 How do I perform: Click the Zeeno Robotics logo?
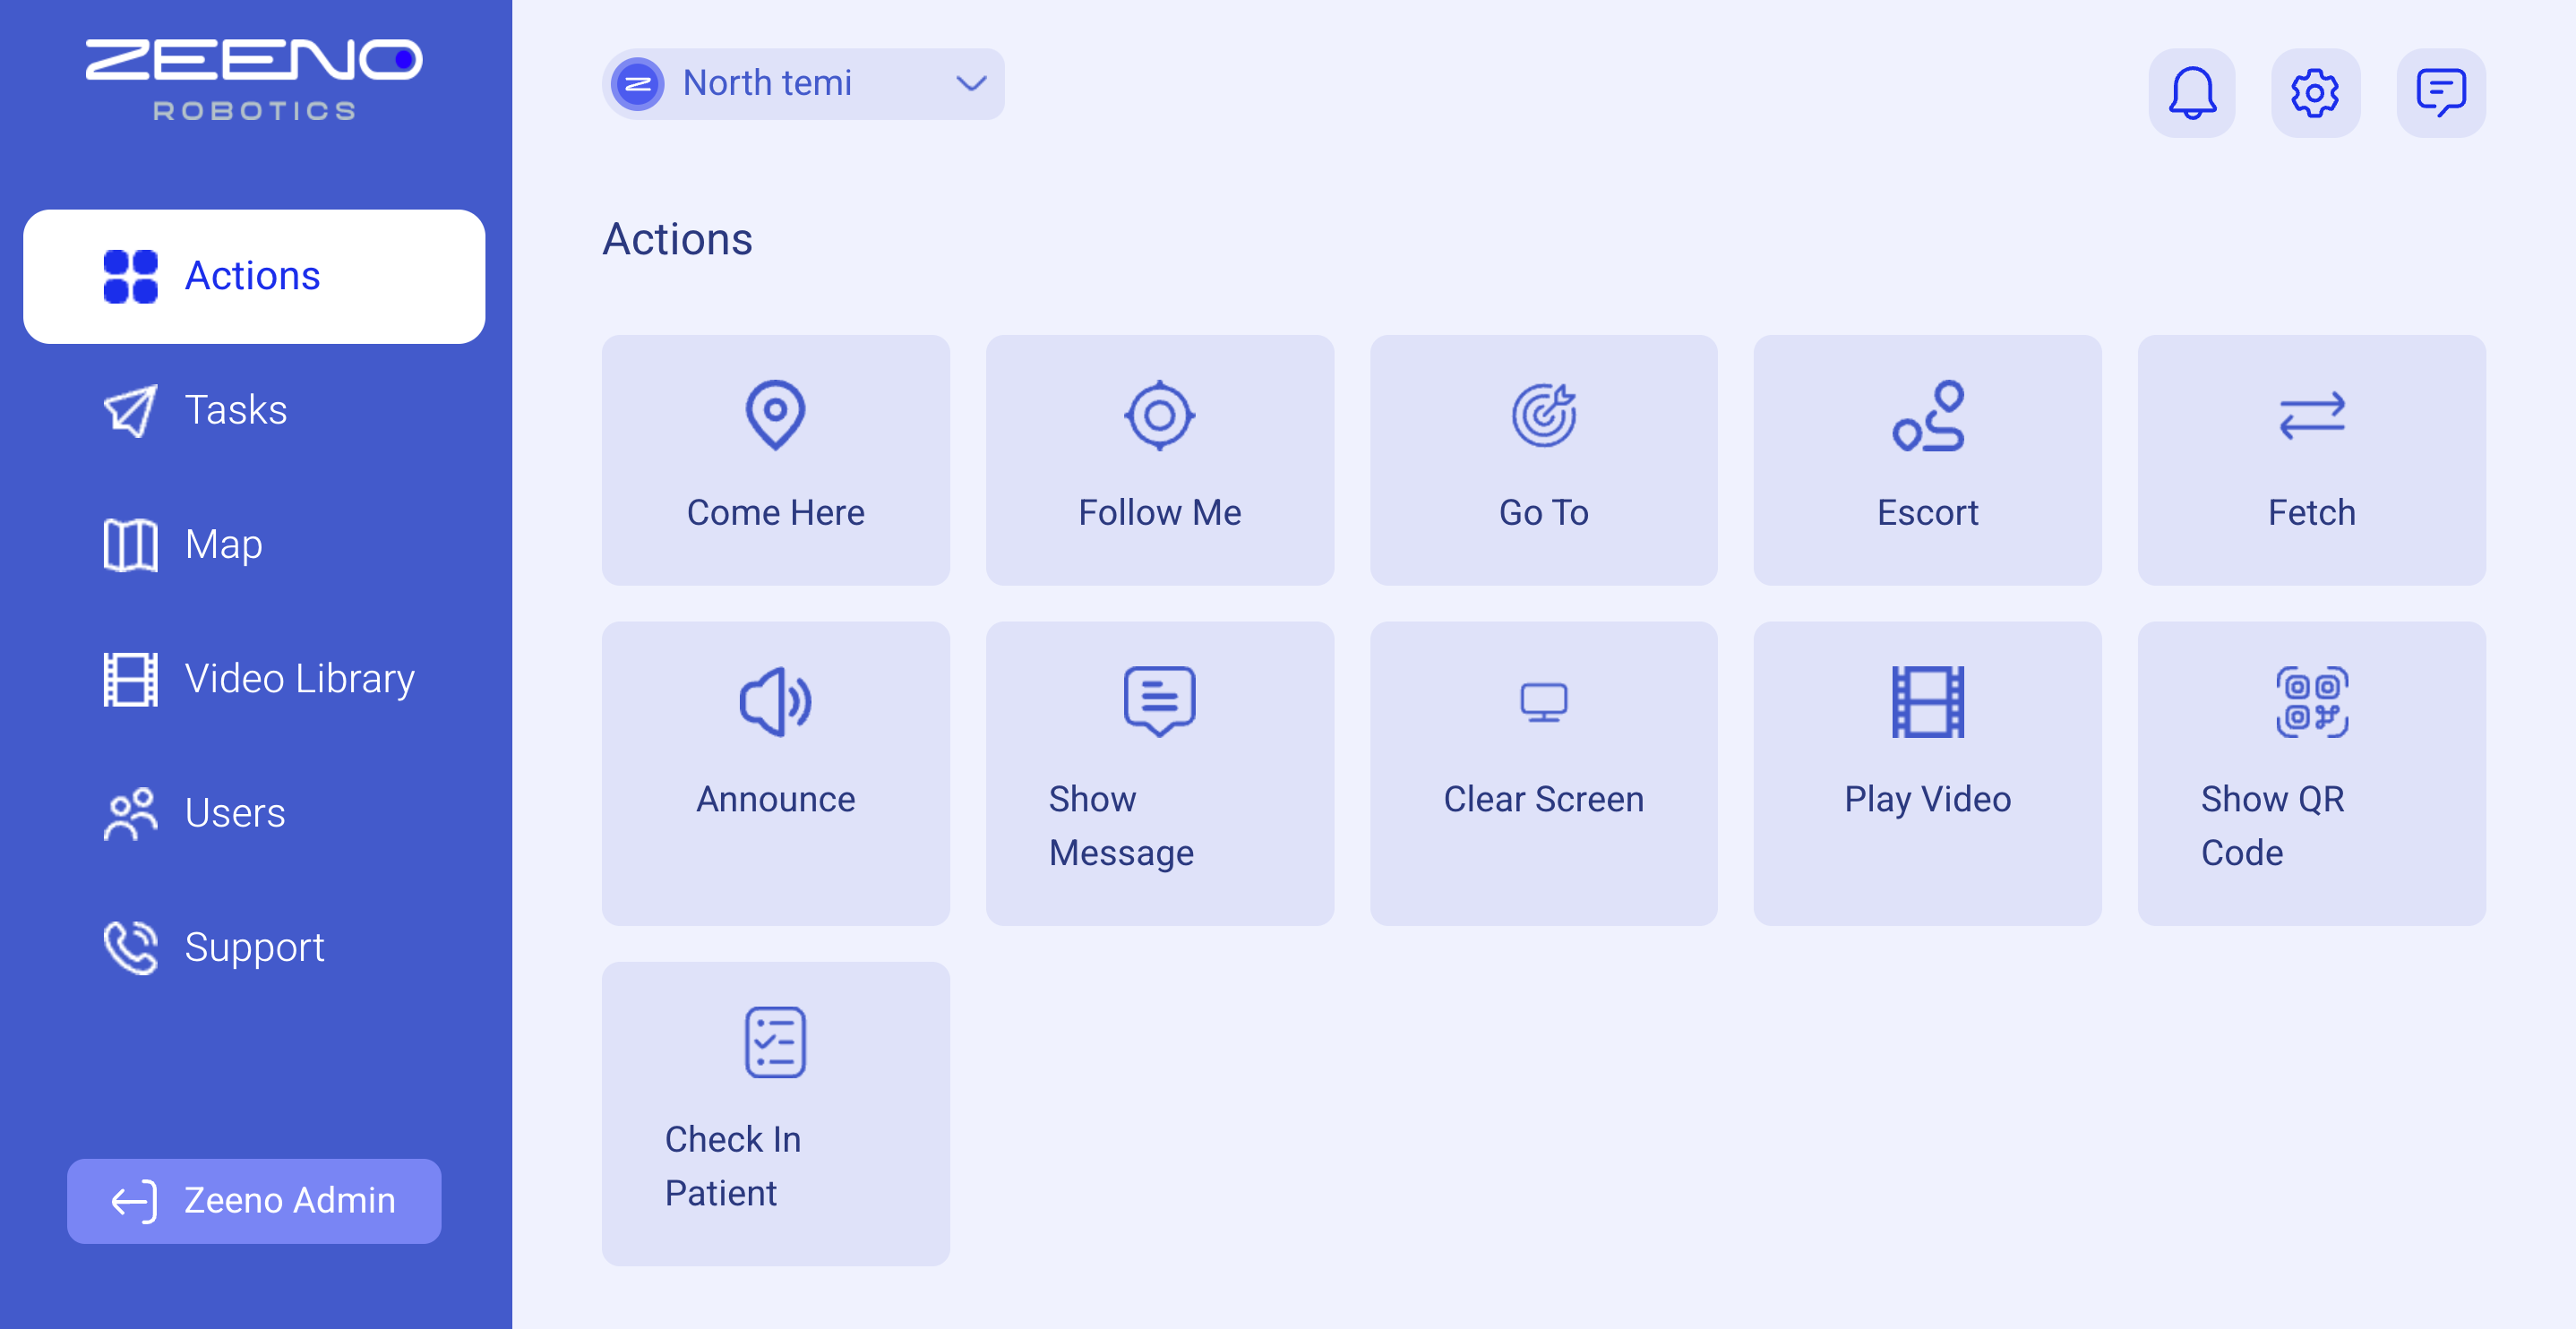254,80
